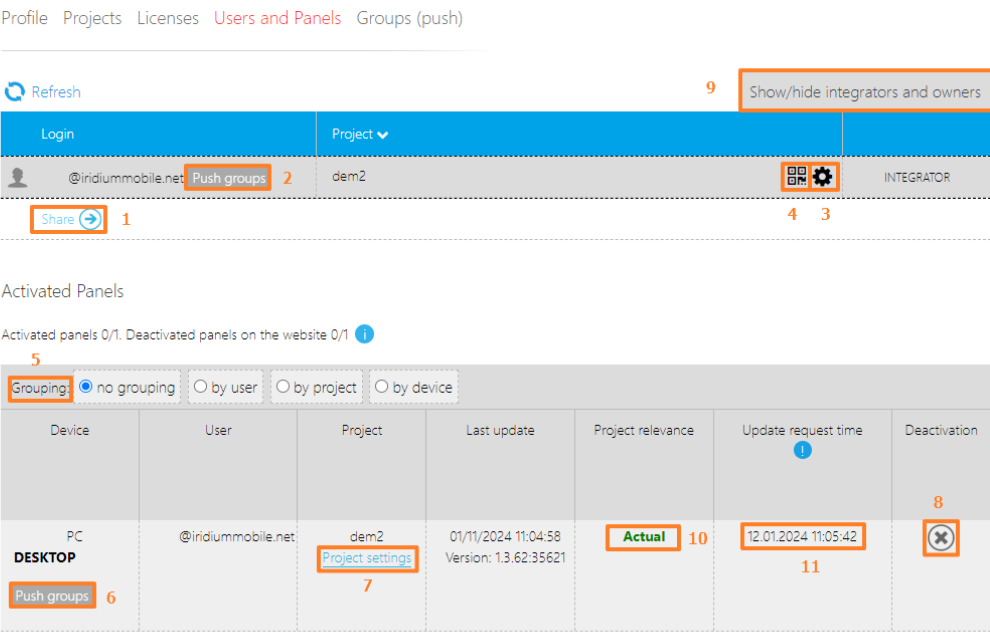Open the QR code icon for dem2
990x633 pixels.
[796, 177]
